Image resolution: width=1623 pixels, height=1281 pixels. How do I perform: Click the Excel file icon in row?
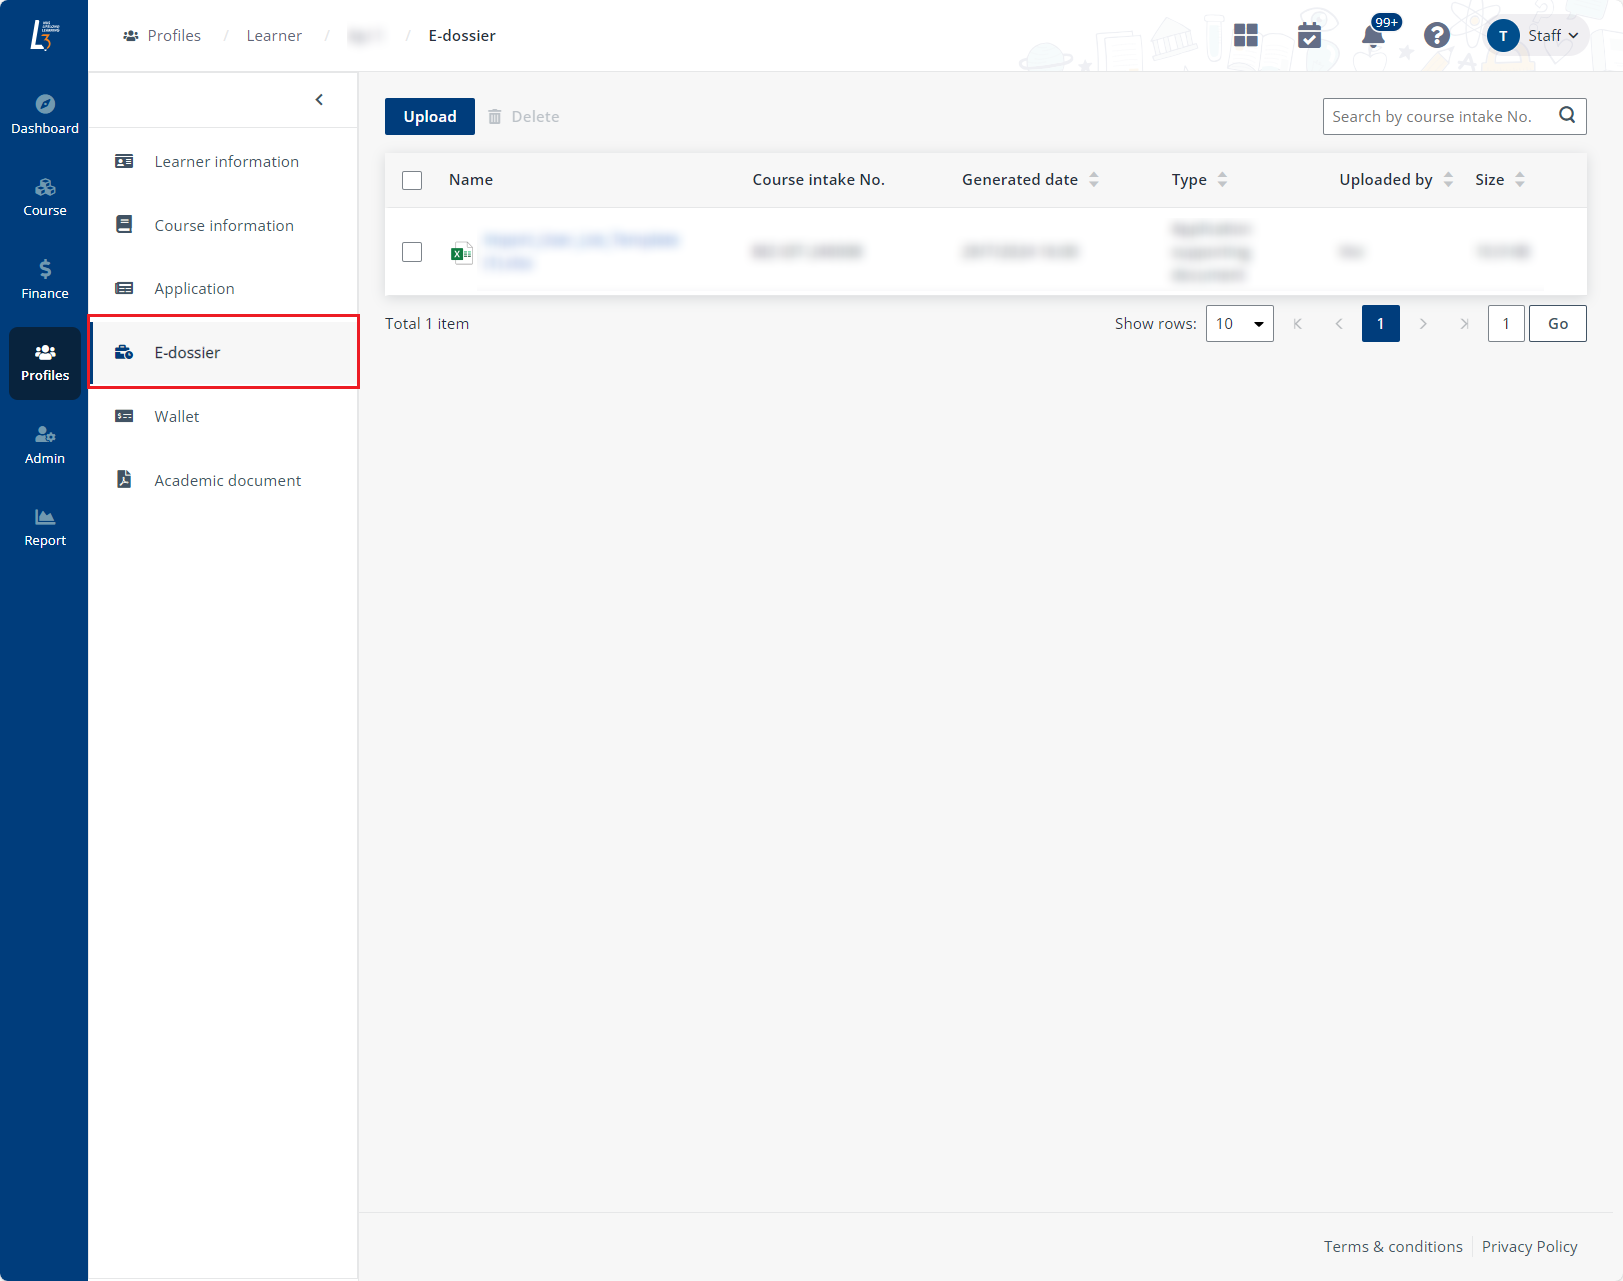click(x=461, y=253)
